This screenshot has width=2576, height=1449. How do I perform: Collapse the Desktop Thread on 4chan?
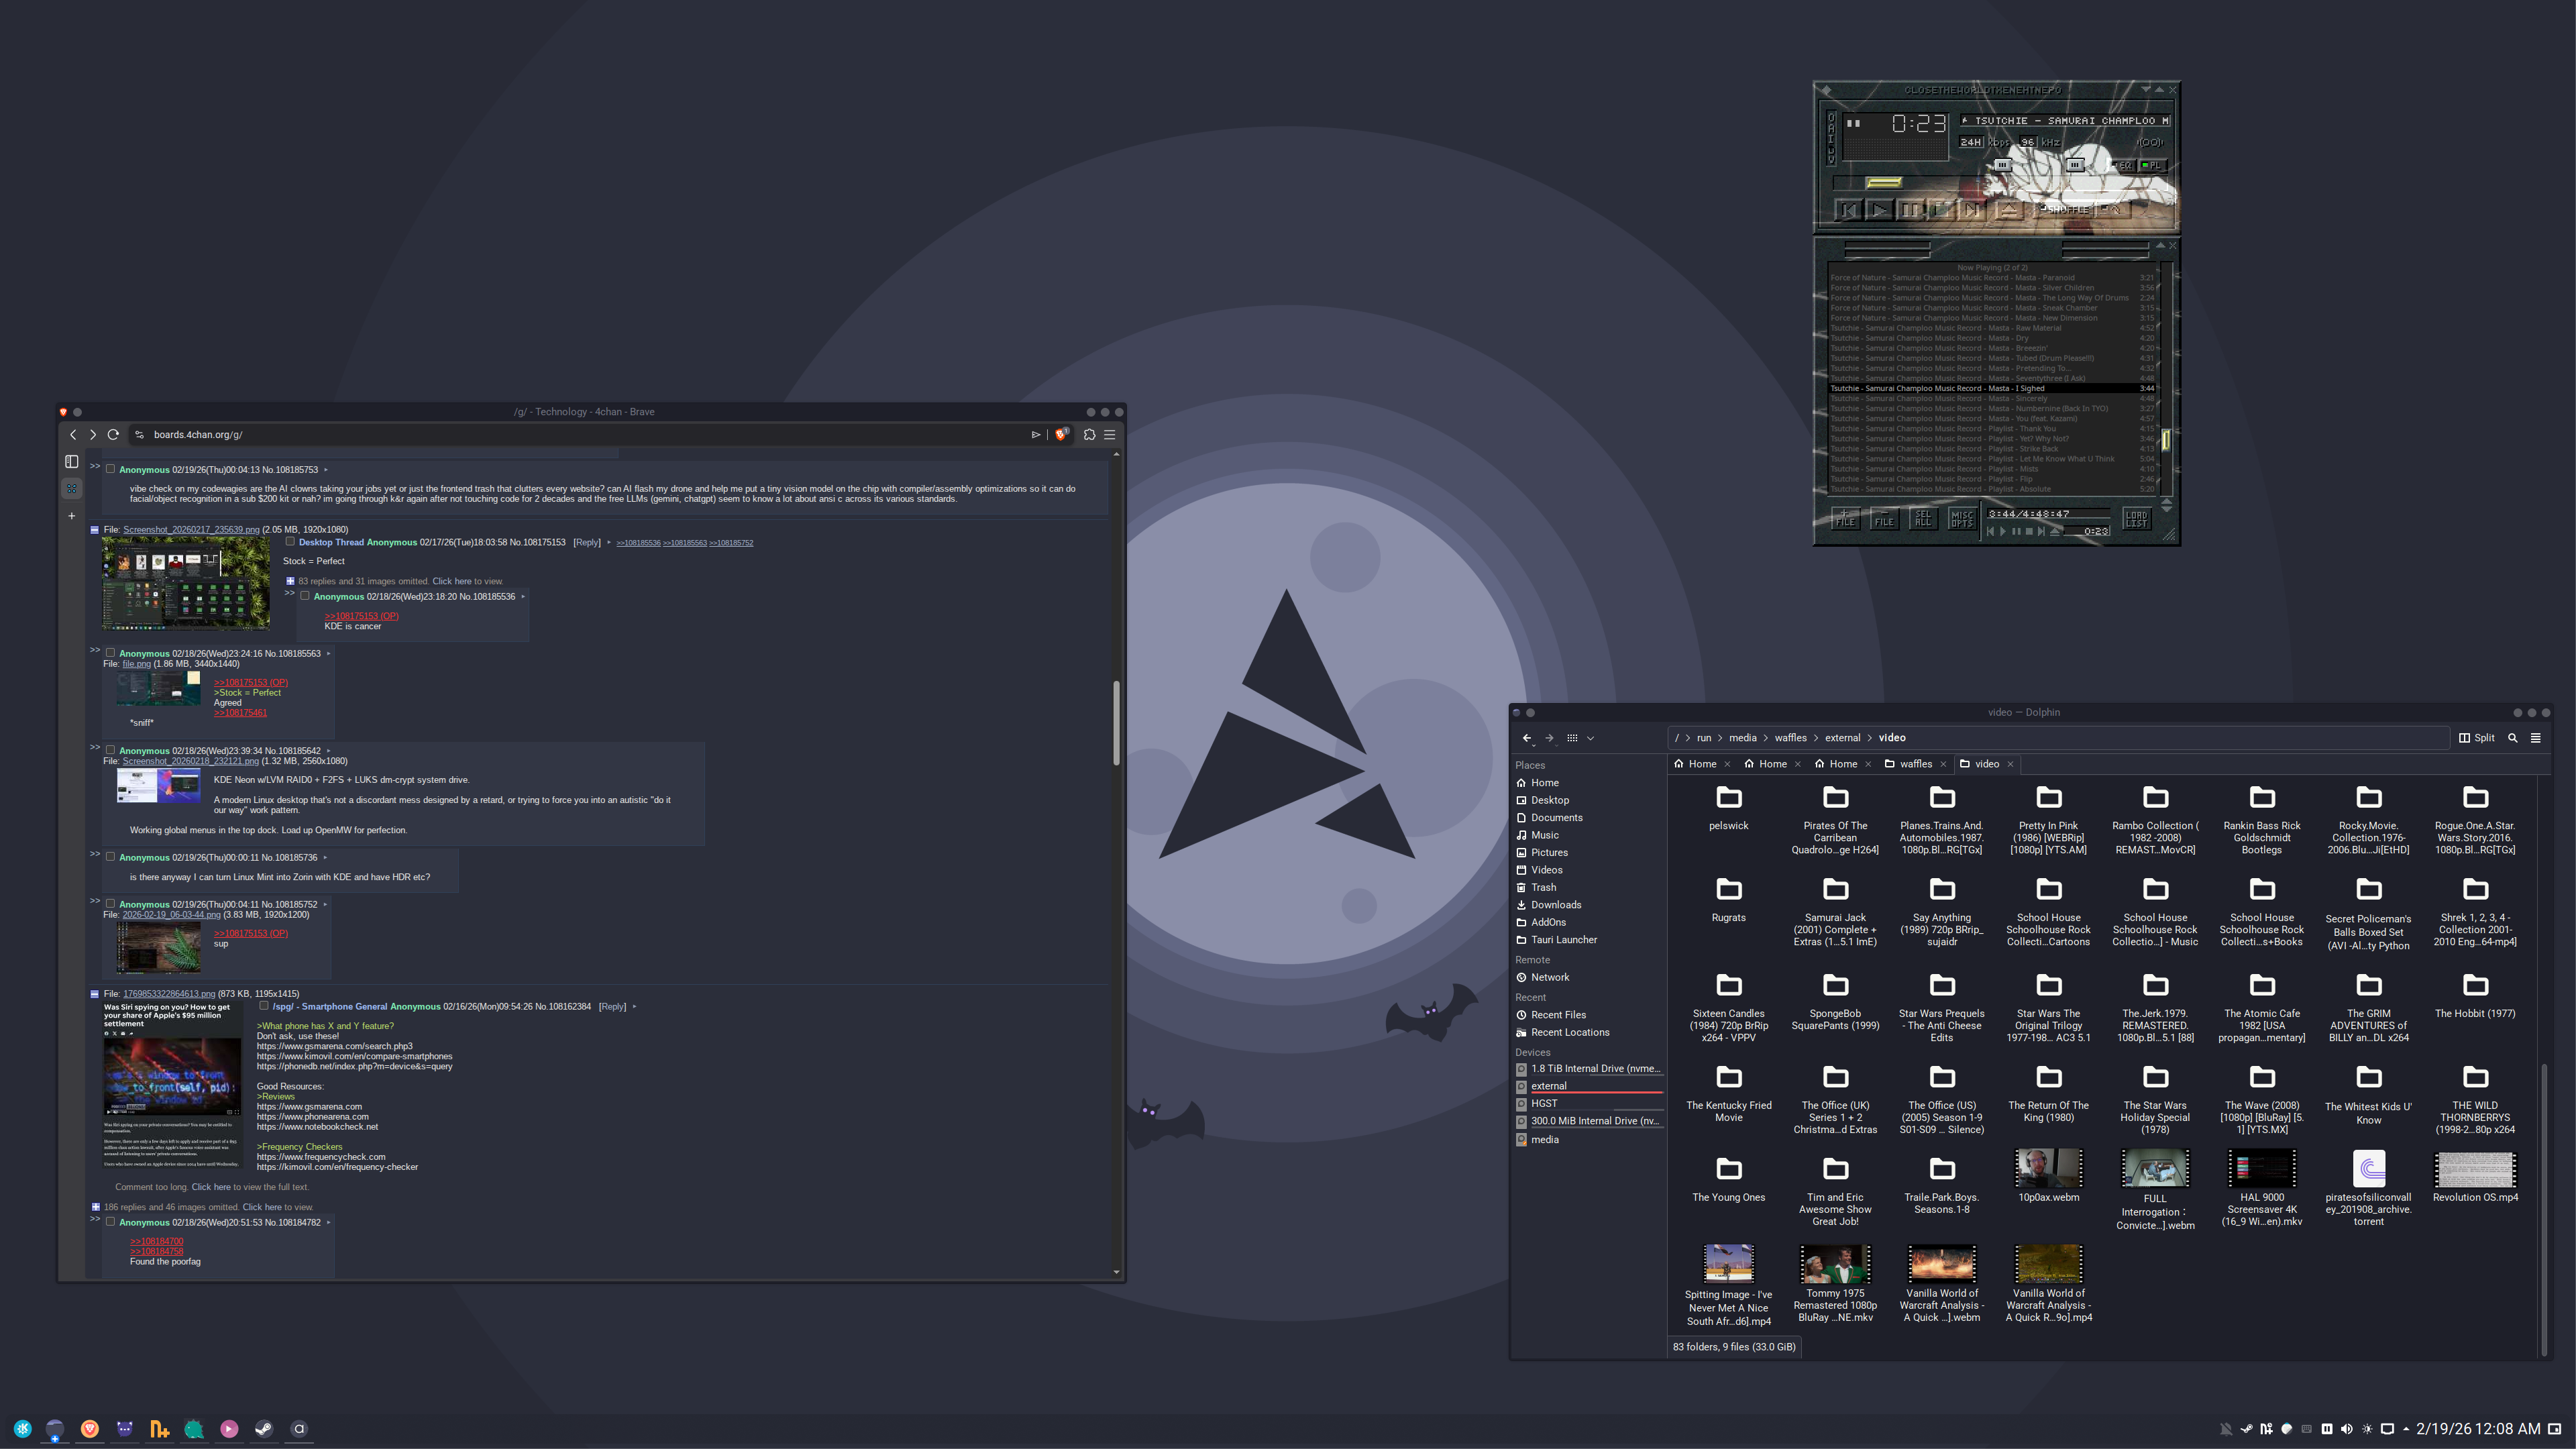pyautogui.click(x=95, y=530)
